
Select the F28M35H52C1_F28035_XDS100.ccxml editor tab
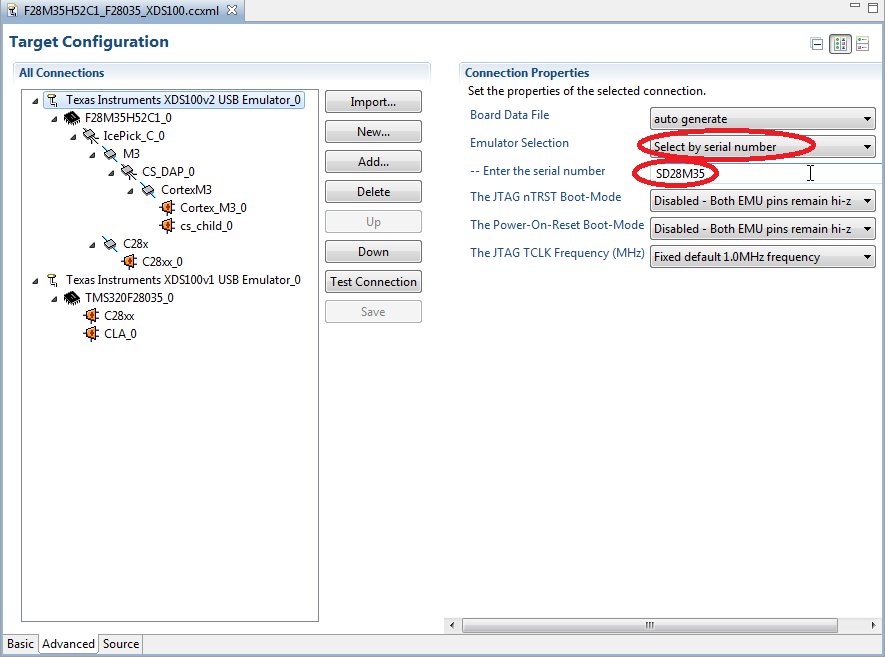(121, 11)
